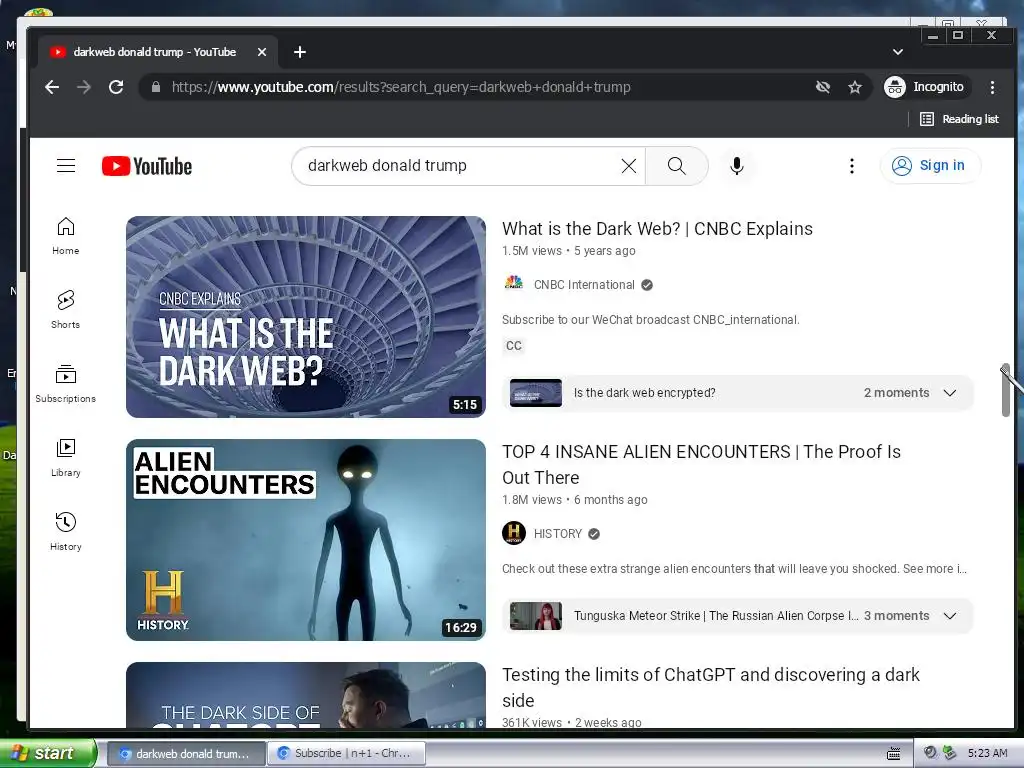Clear the search box with X icon
Image resolution: width=1024 pixels, height=768 pixels.
pos(628,166)
